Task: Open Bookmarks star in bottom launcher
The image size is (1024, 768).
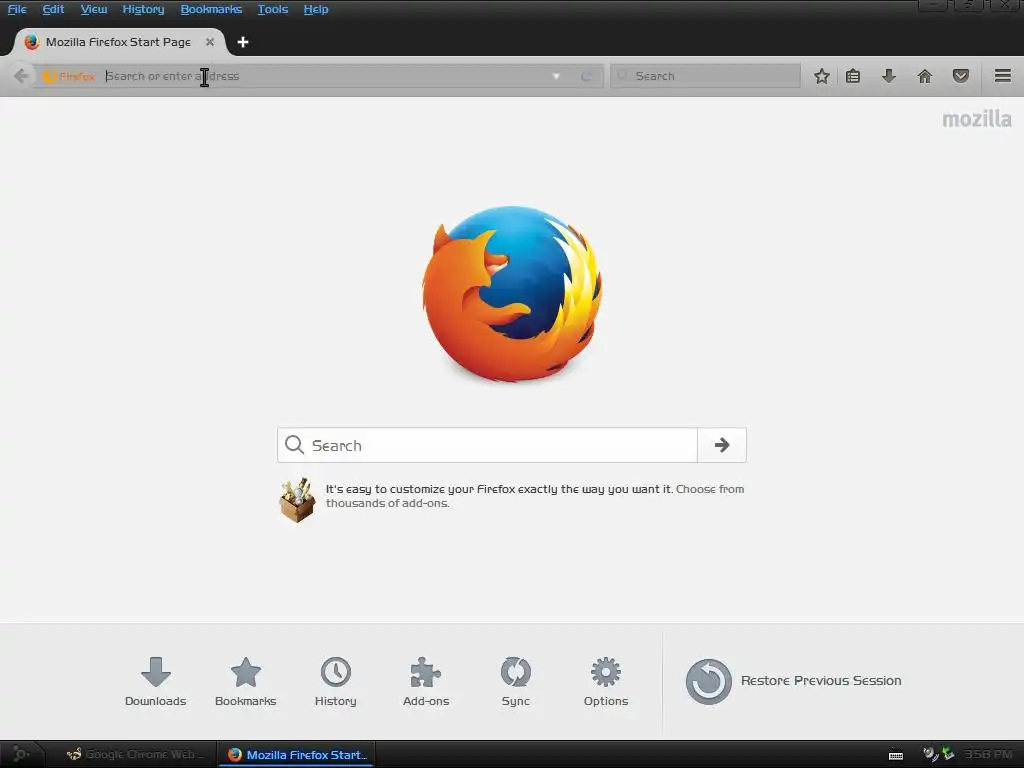Action: 246,682
